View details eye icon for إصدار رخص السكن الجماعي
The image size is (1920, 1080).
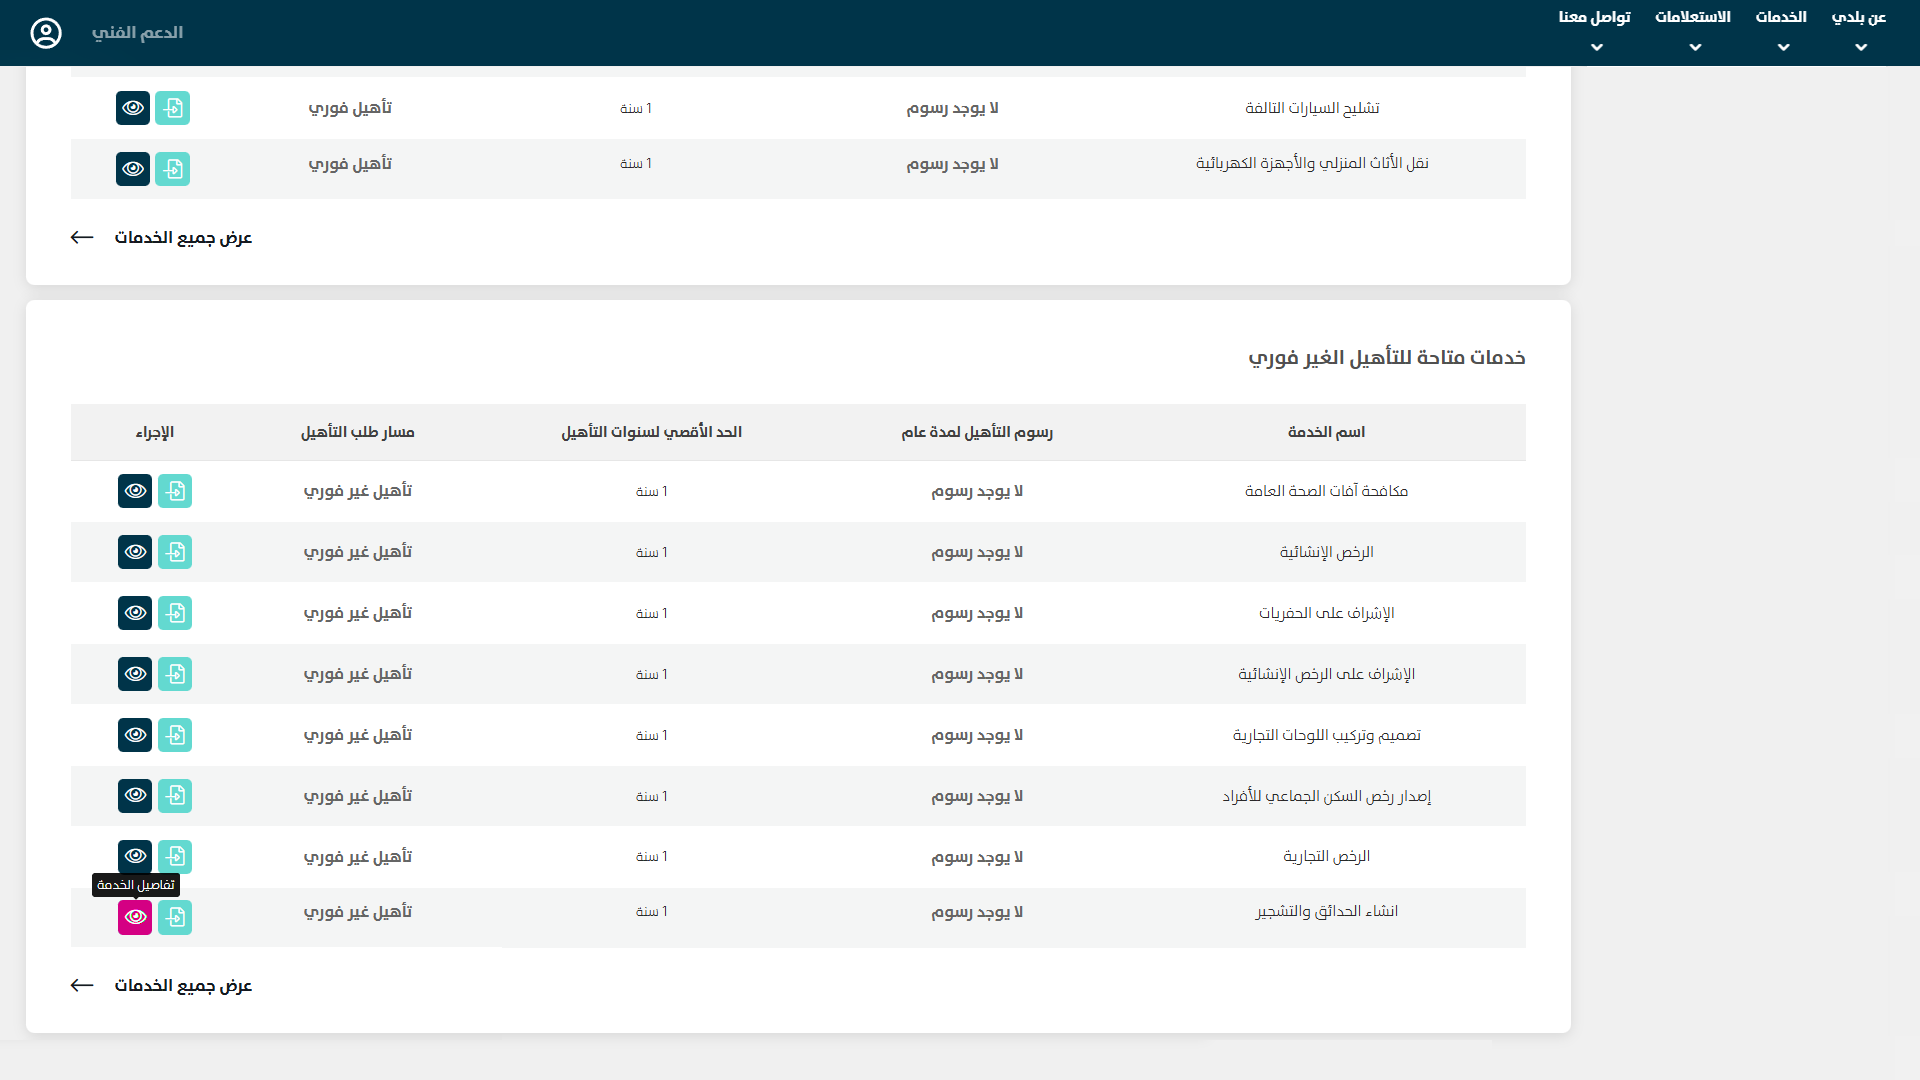[x=135, y=796]
